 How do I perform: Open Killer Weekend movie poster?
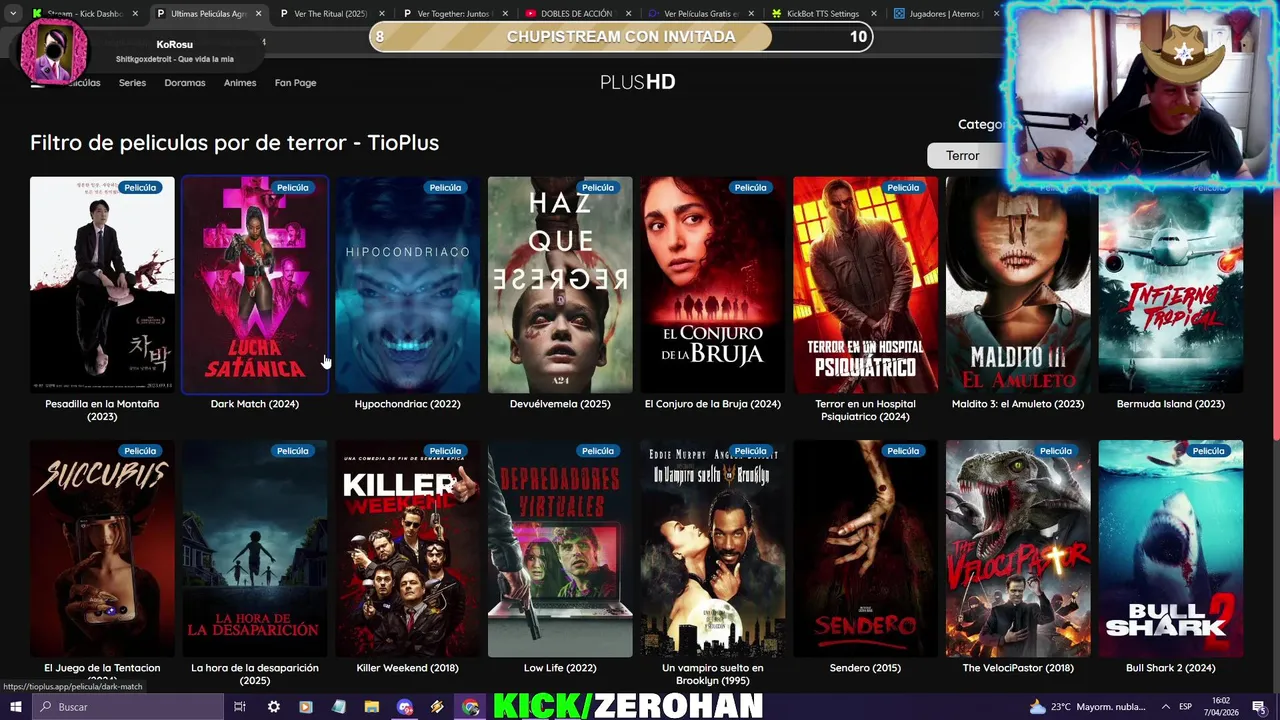408,549
